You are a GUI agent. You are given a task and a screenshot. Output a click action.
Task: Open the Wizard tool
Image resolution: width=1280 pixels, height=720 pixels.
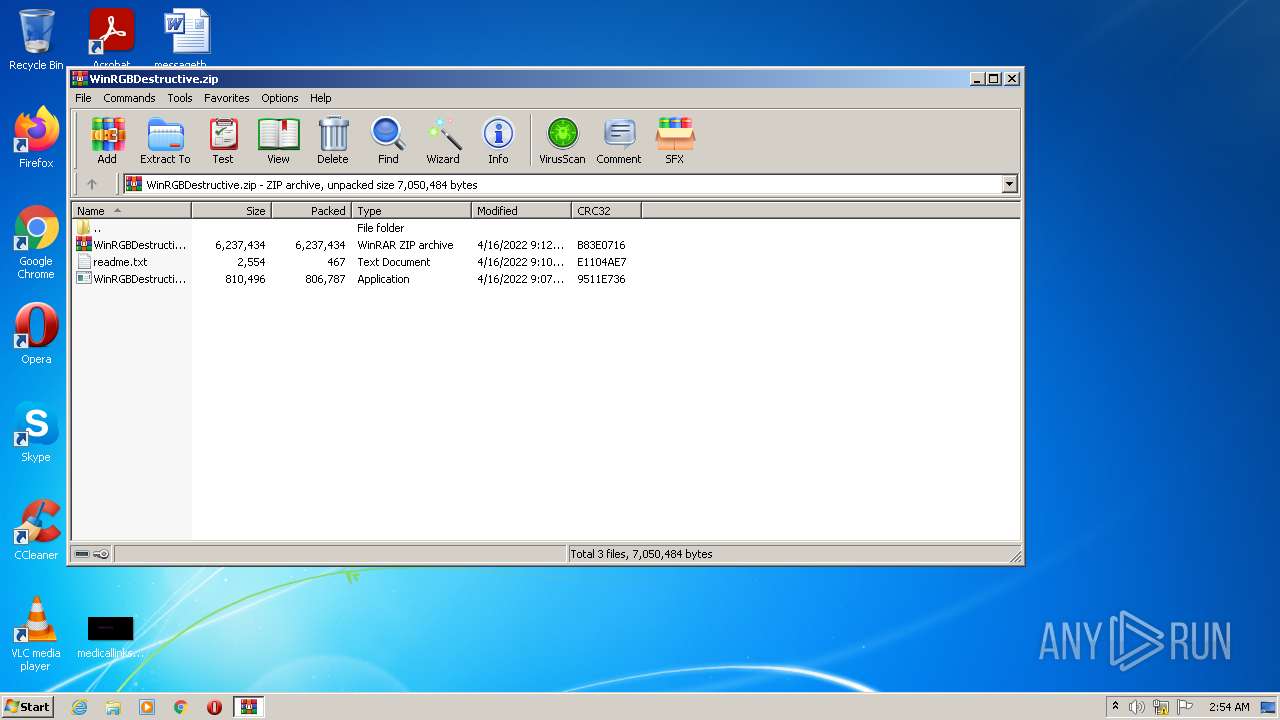[443, 141]
